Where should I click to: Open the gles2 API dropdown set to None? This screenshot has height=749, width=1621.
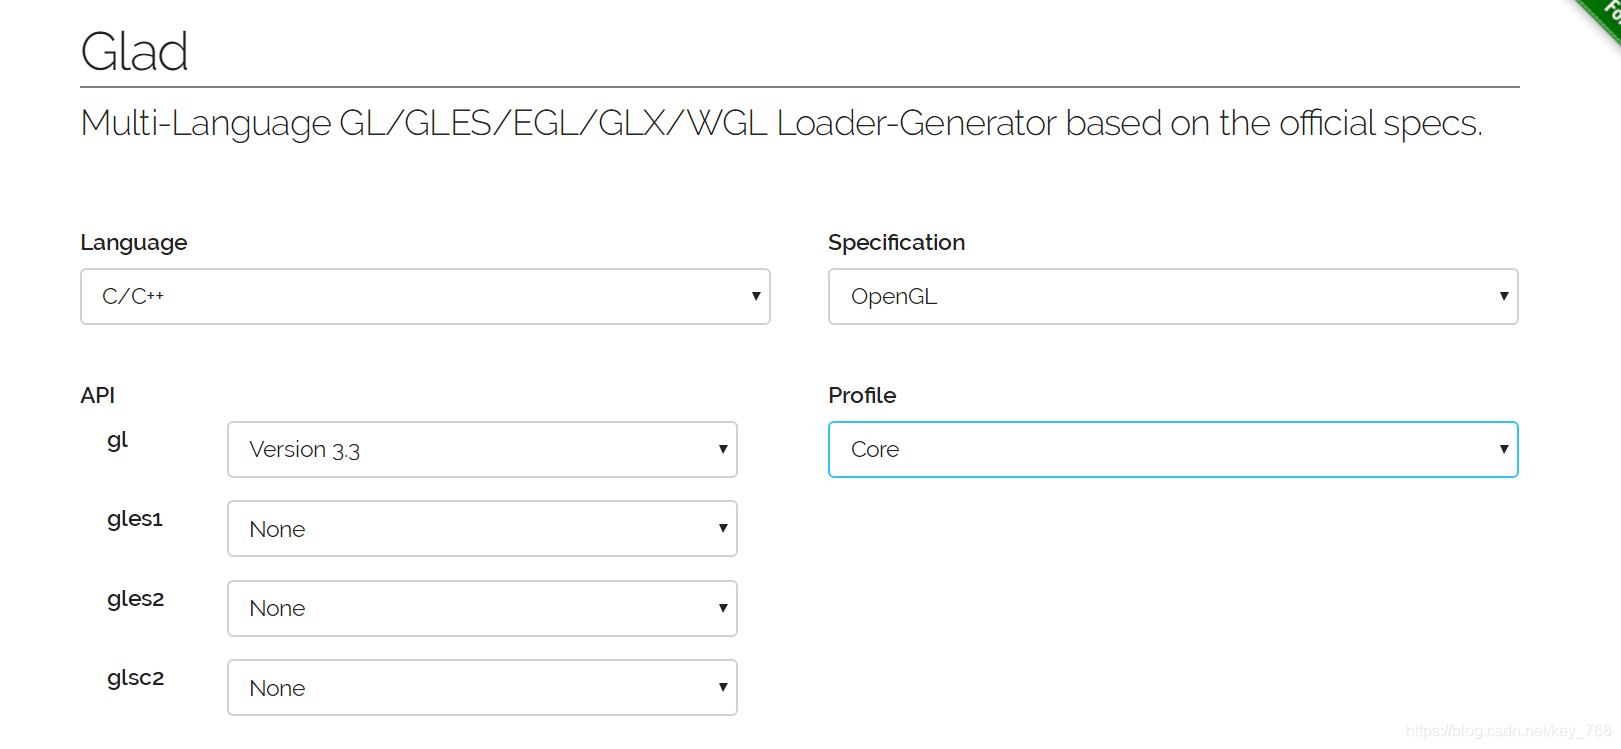click(x=482, y=608)
